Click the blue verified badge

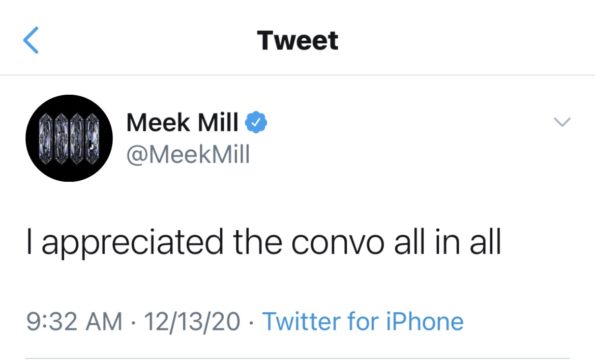pos(256,122)
